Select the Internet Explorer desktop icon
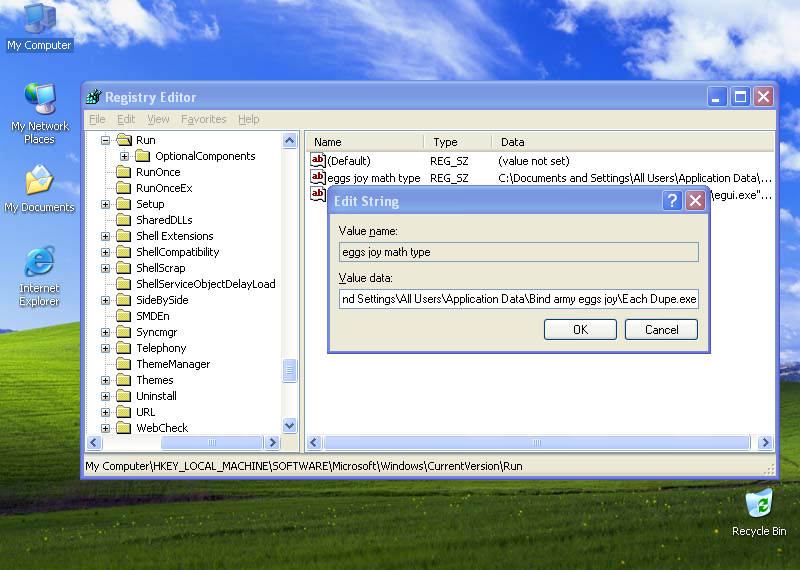The width and height of the screenshot is (800, 570). (x=40, y=276)
